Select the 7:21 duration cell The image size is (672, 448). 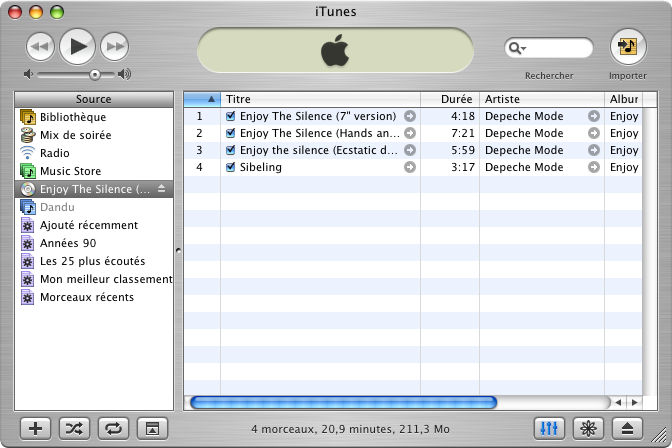pyautogui.click(x=463, y=133)
